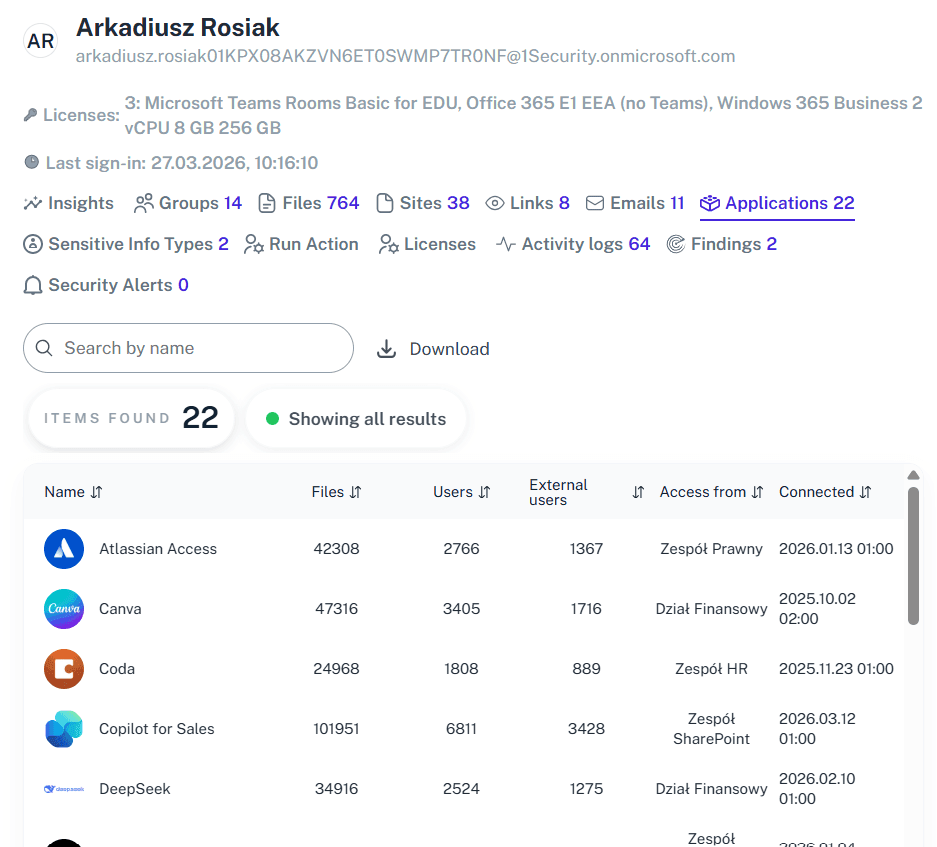
Task: Click files count 42308
Action: 336,549
